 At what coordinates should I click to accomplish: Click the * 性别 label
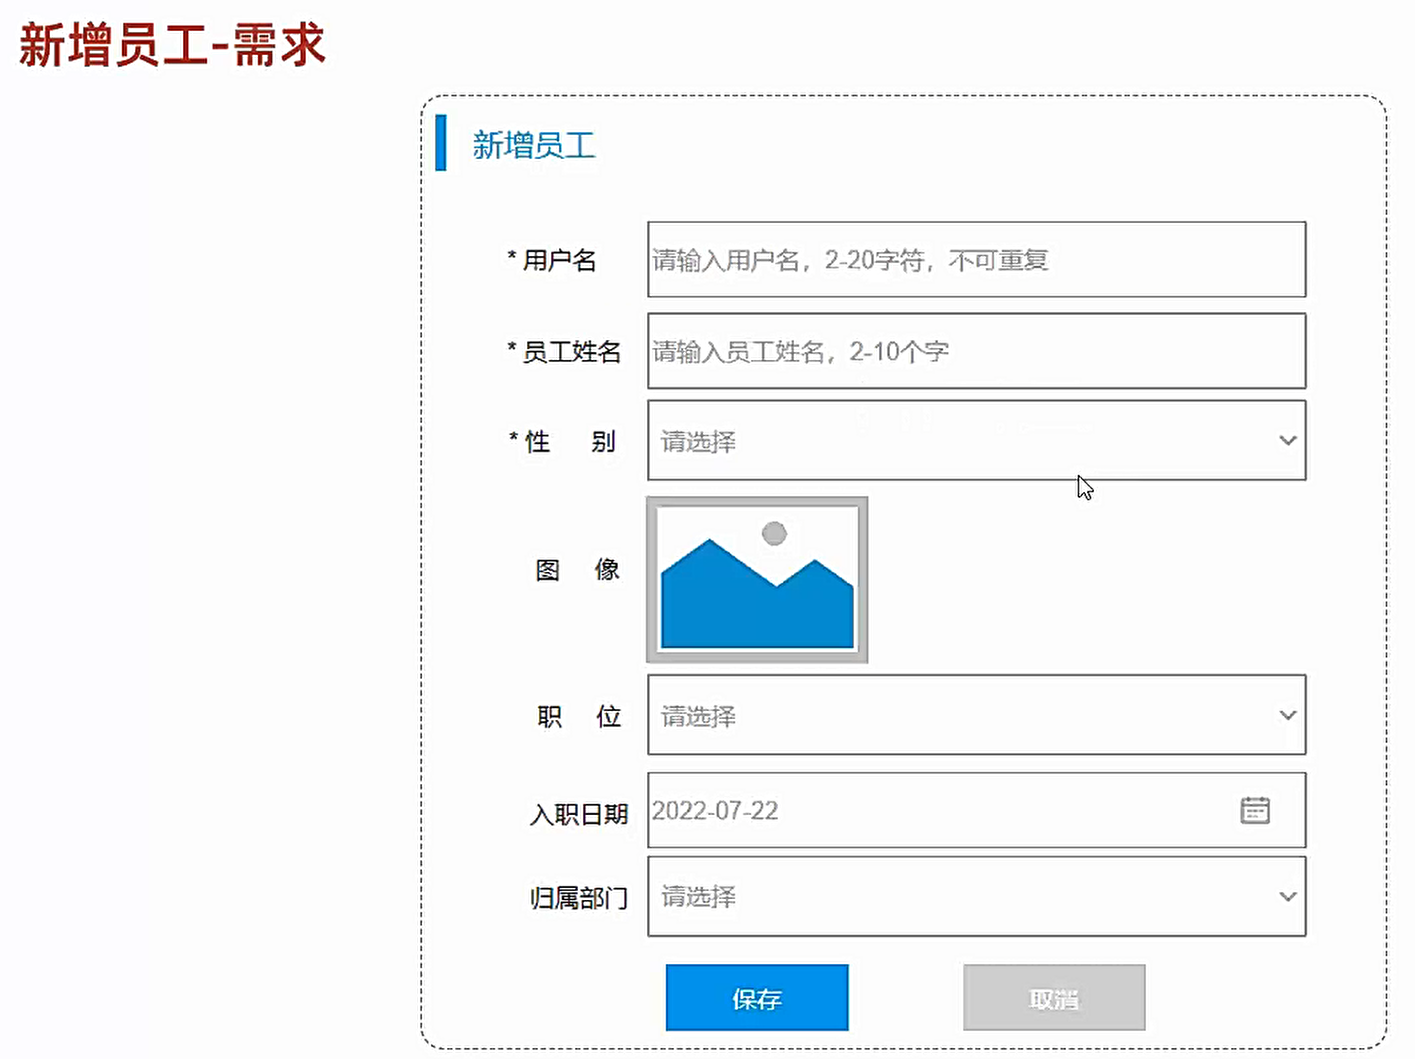click(x=562, y=442)
